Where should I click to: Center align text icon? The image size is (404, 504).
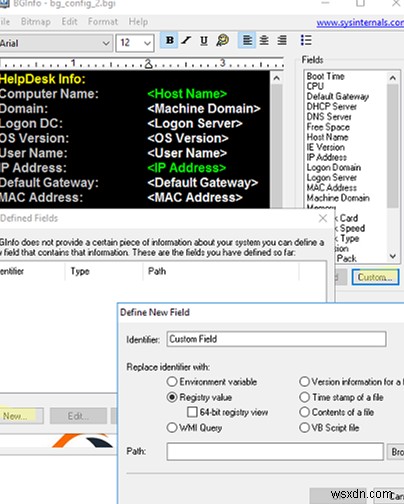(x=264, y=41)
